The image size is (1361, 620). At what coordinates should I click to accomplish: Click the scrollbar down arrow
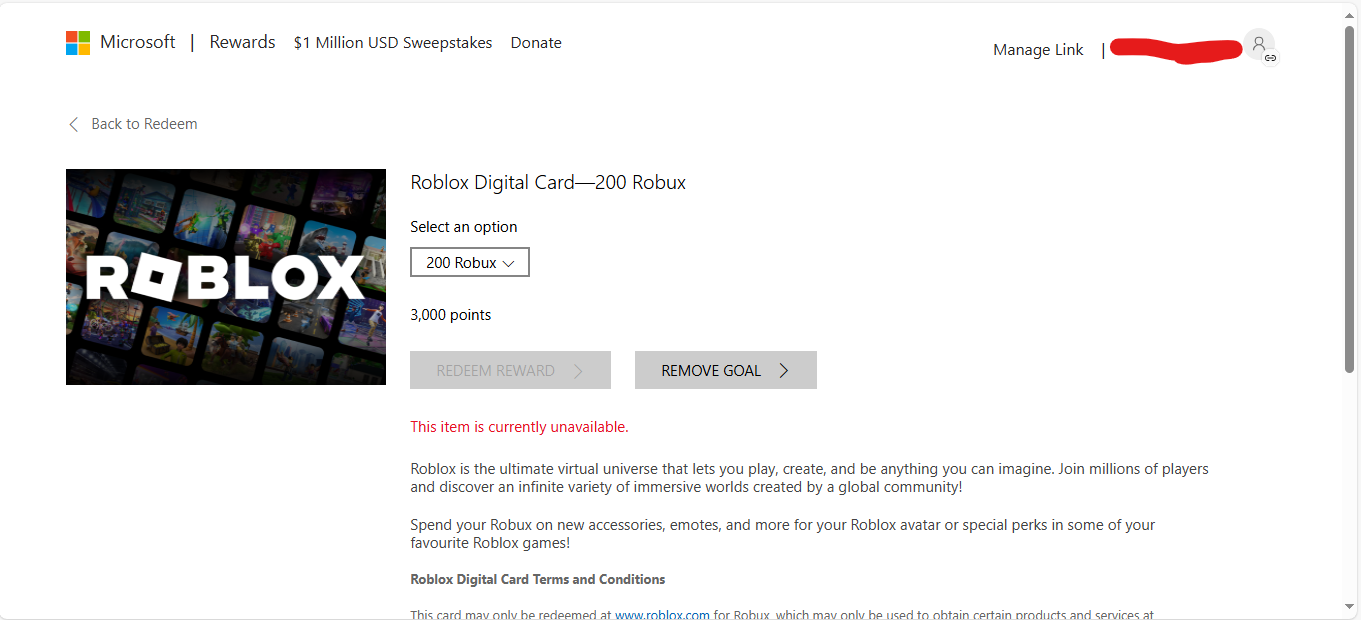point(1350,606)
